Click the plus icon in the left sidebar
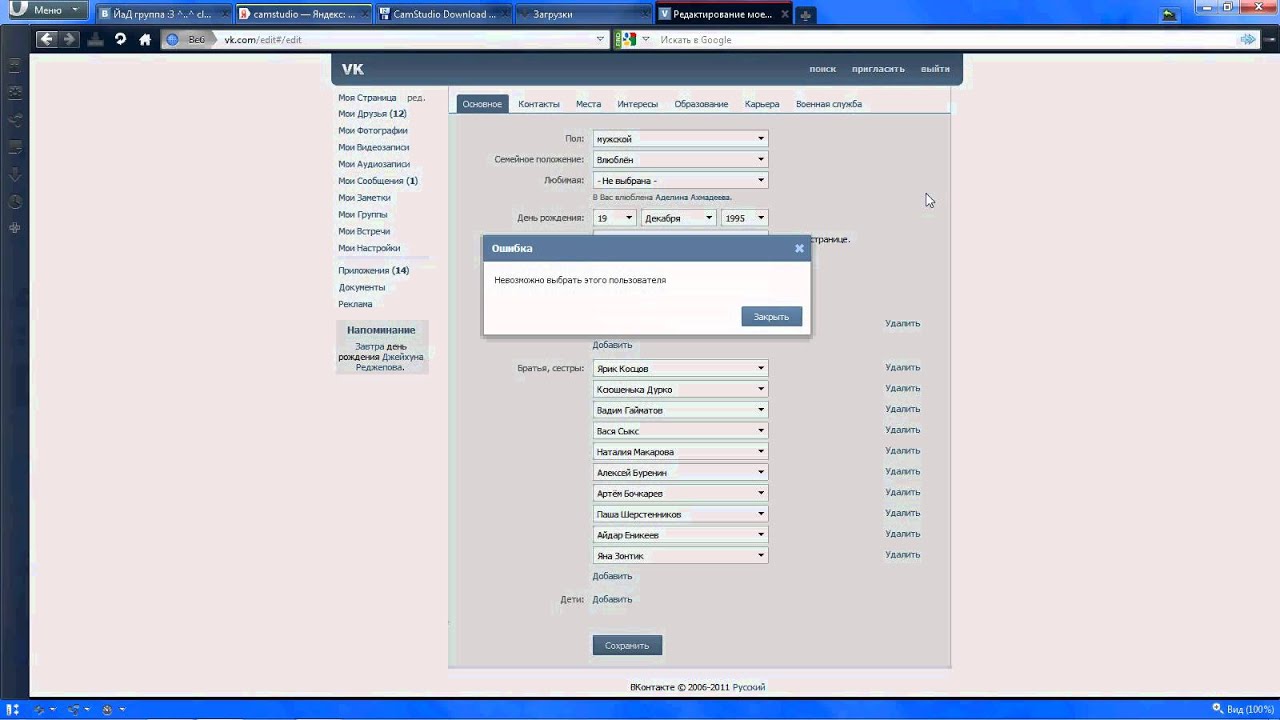Image resolution: width=1280 pixels, height=720 pixels. coord(15,228)
